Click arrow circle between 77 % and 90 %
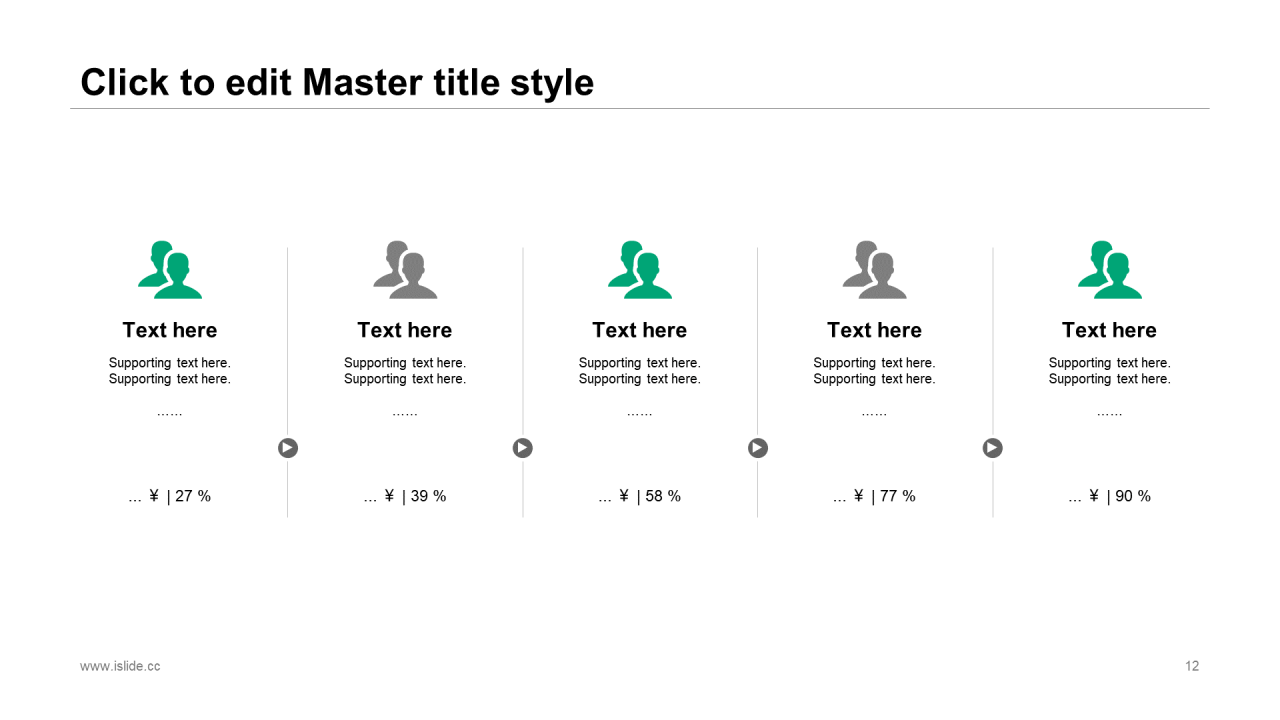 coord(993,448)
